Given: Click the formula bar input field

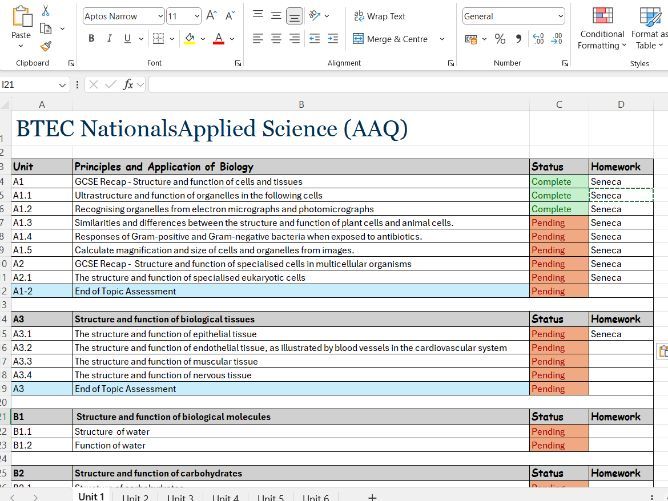Looking at the screenshot, I should point(408,84).
